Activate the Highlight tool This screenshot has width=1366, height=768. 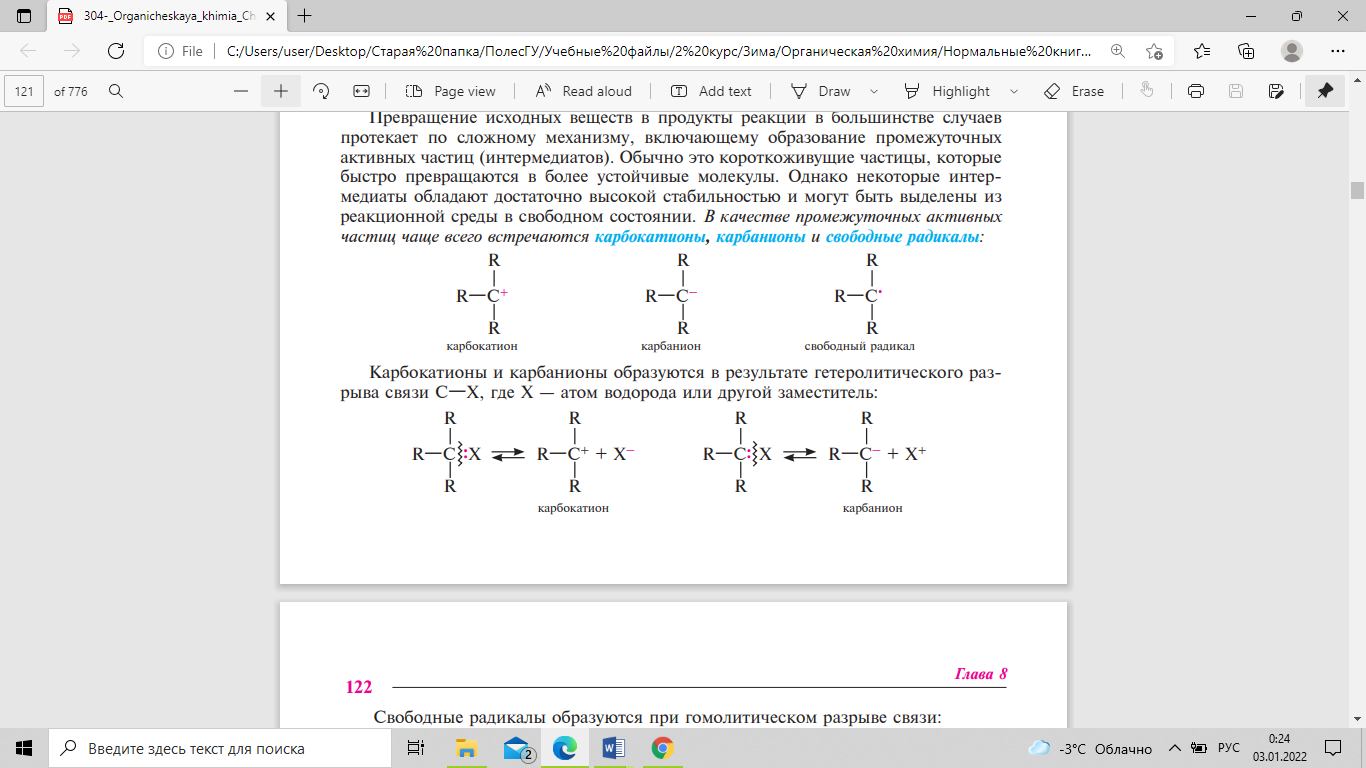(x=947, y=91)
